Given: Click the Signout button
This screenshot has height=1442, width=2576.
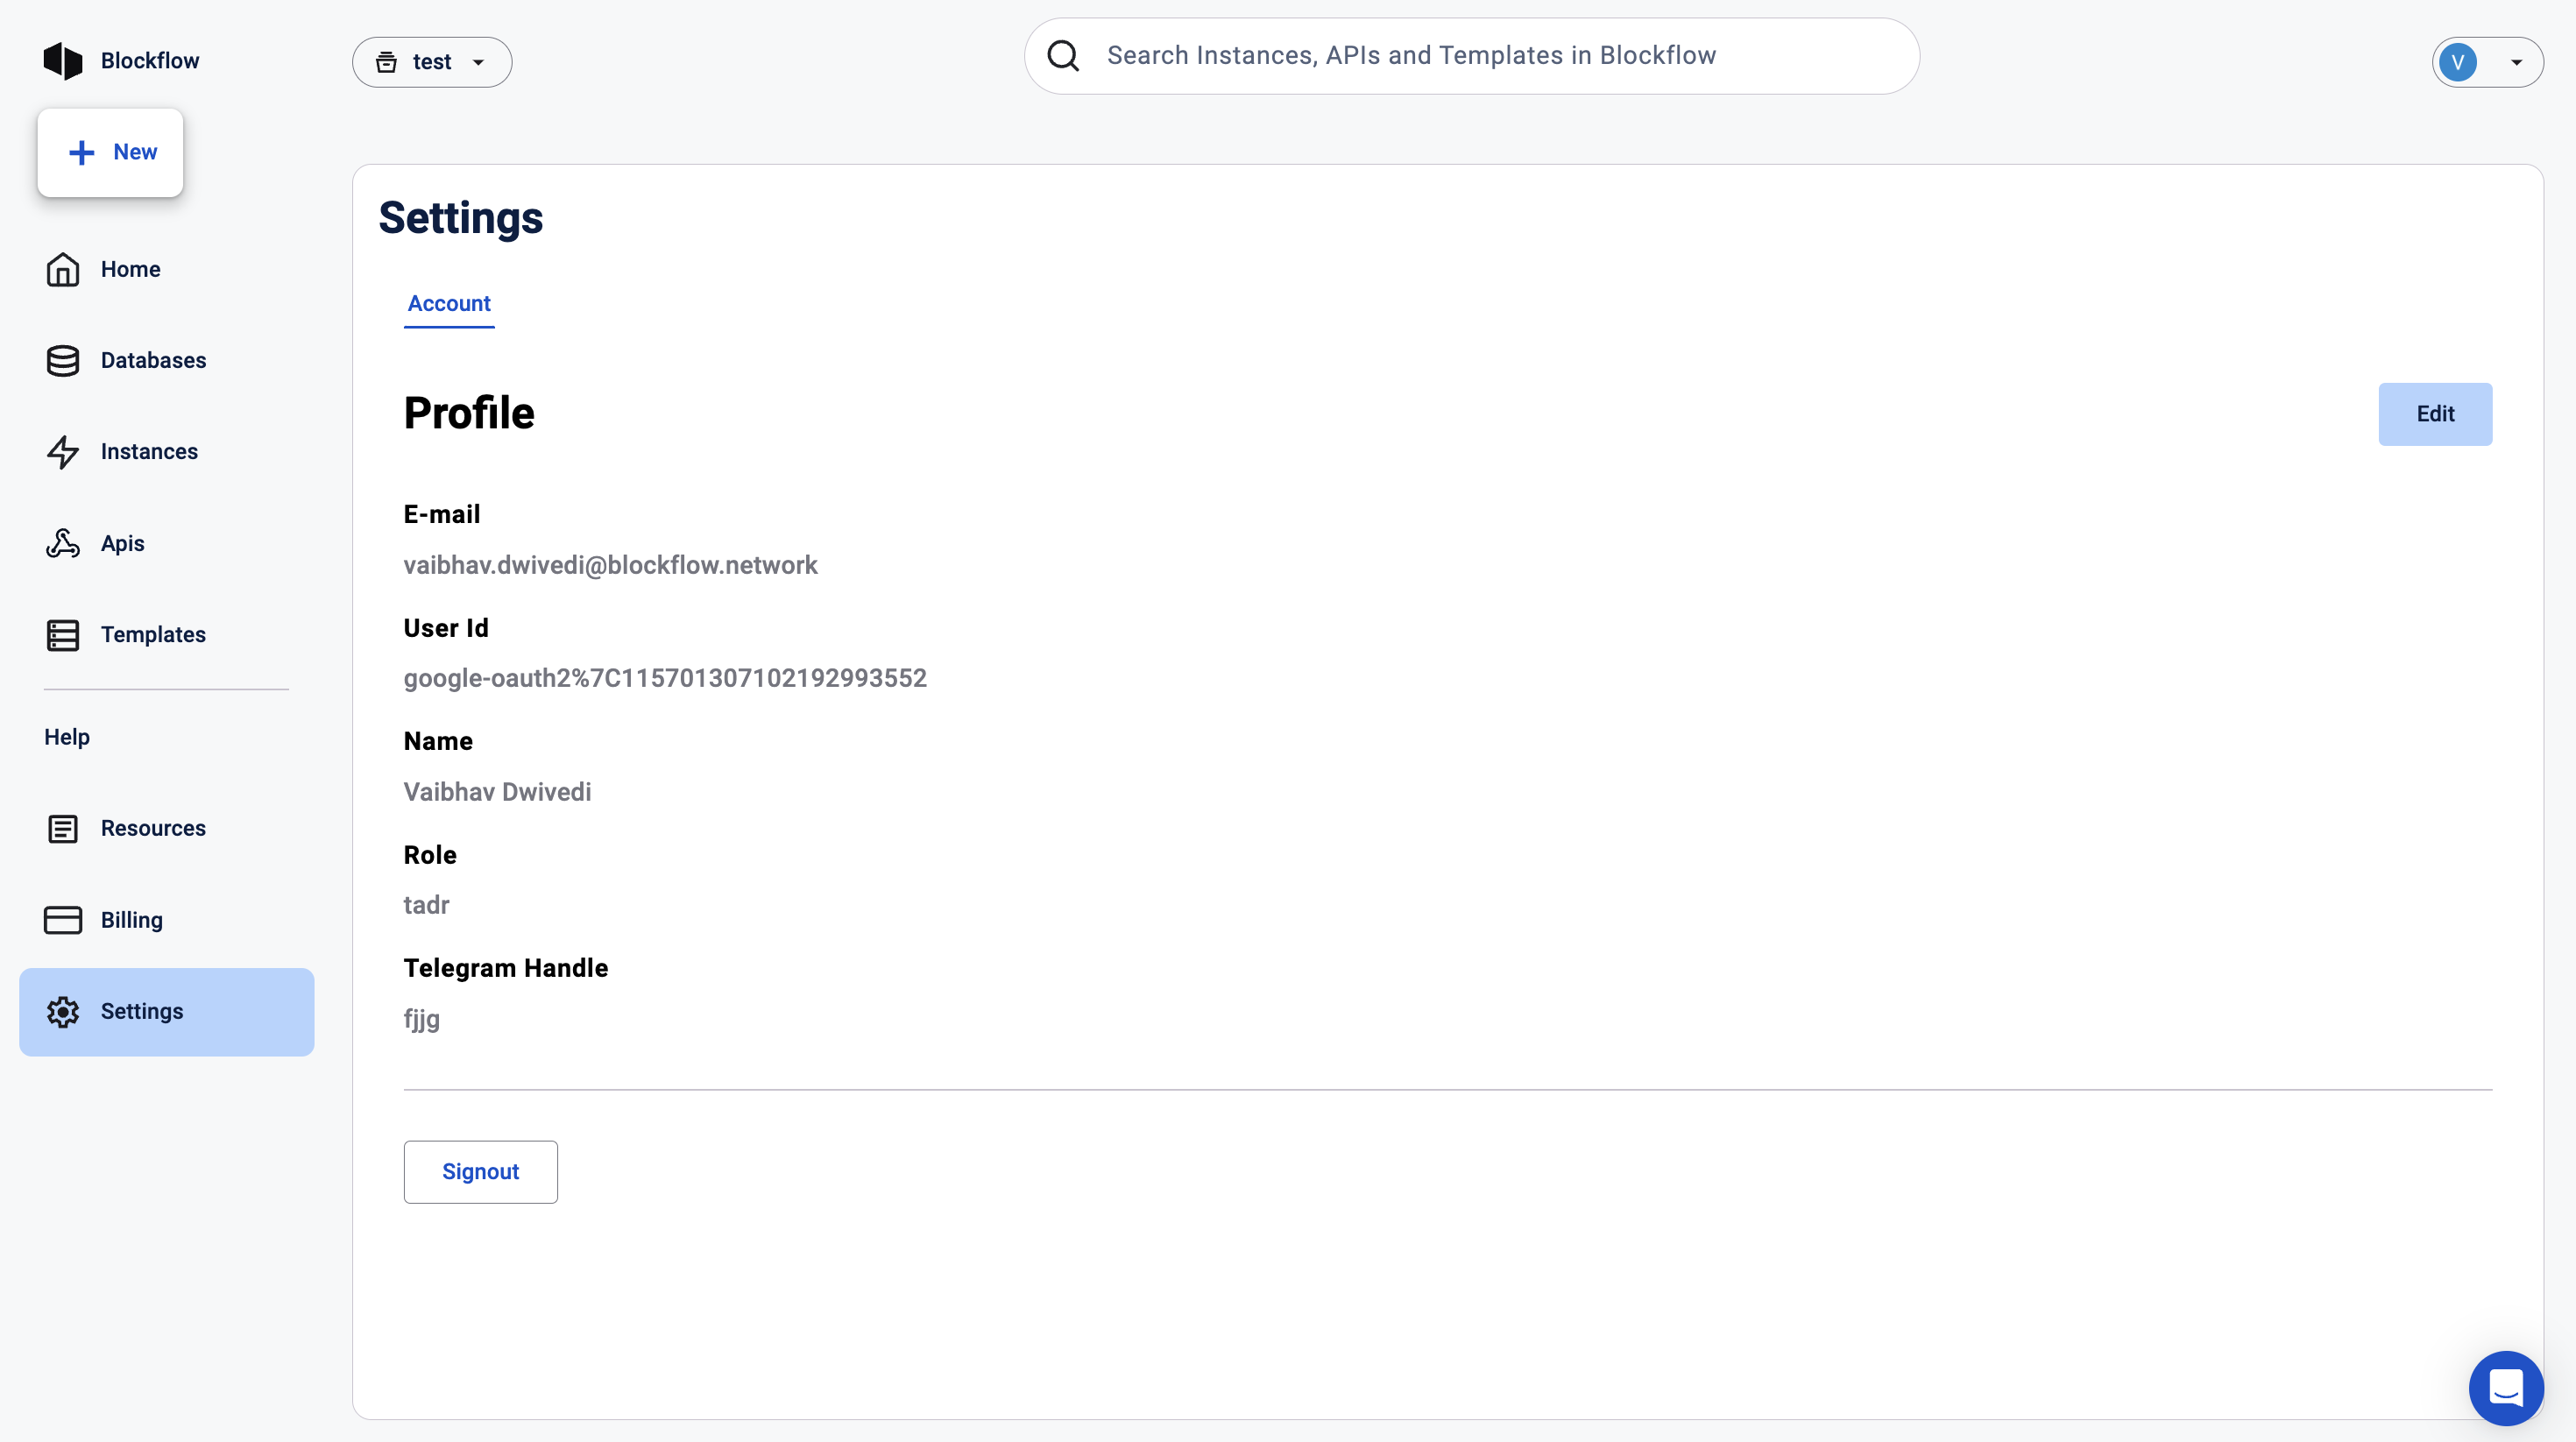Looking at the screenshot, I should (480, 1172).
